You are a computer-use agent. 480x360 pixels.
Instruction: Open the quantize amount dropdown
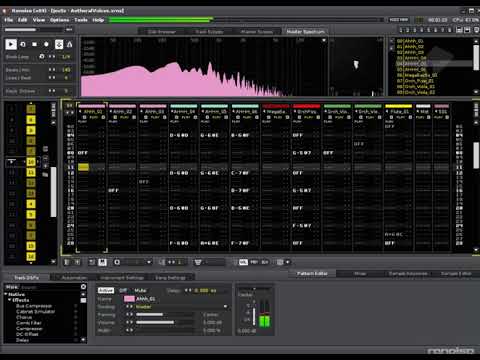point(149,262)
